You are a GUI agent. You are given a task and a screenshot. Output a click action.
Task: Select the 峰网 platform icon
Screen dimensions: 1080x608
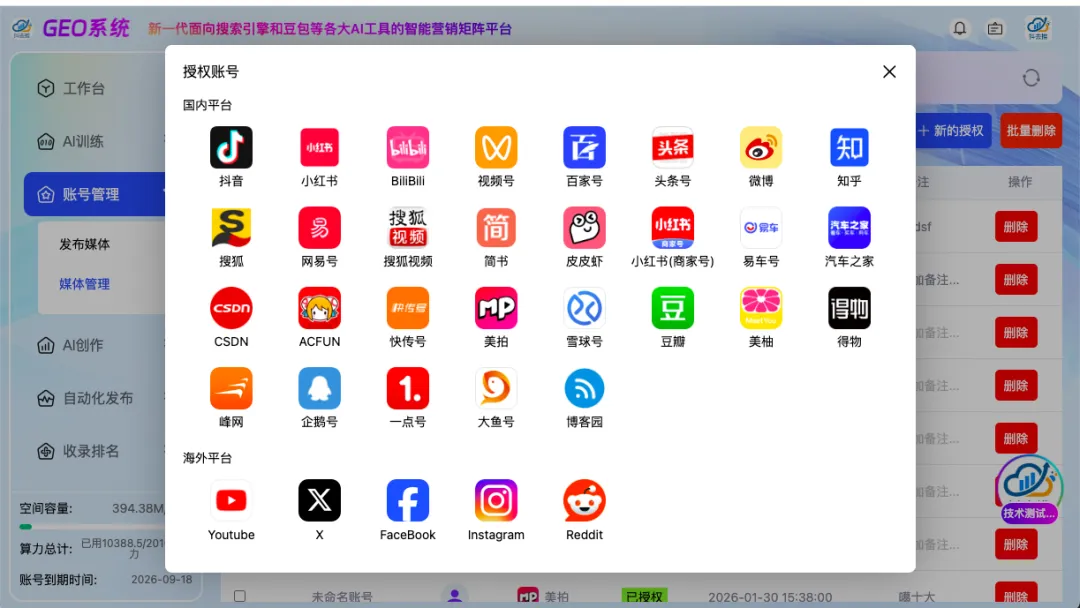[231, 388]
